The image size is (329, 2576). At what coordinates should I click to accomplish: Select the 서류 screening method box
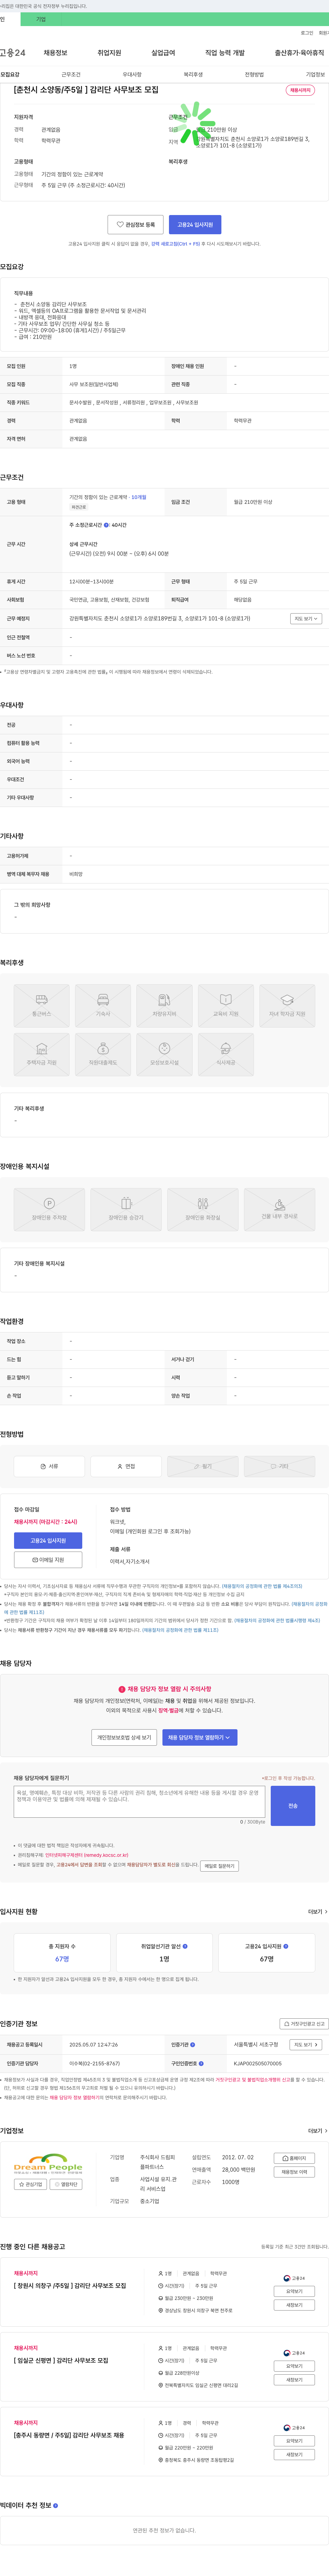pos(49,1466)
